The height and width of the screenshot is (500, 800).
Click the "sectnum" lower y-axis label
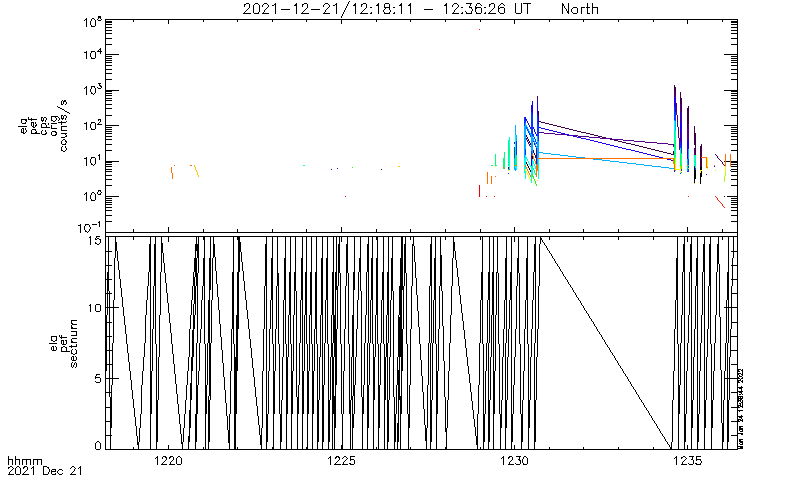(x=73, y=343)
